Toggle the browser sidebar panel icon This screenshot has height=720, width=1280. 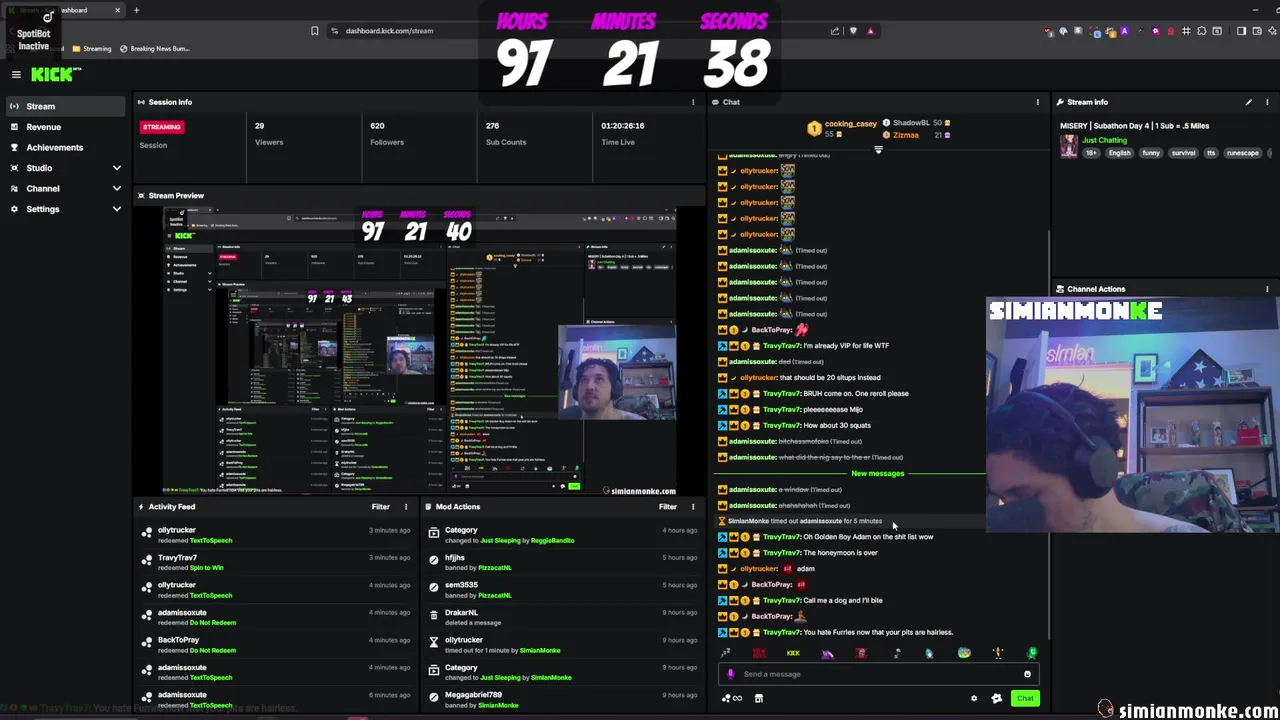pos(1241,31)
